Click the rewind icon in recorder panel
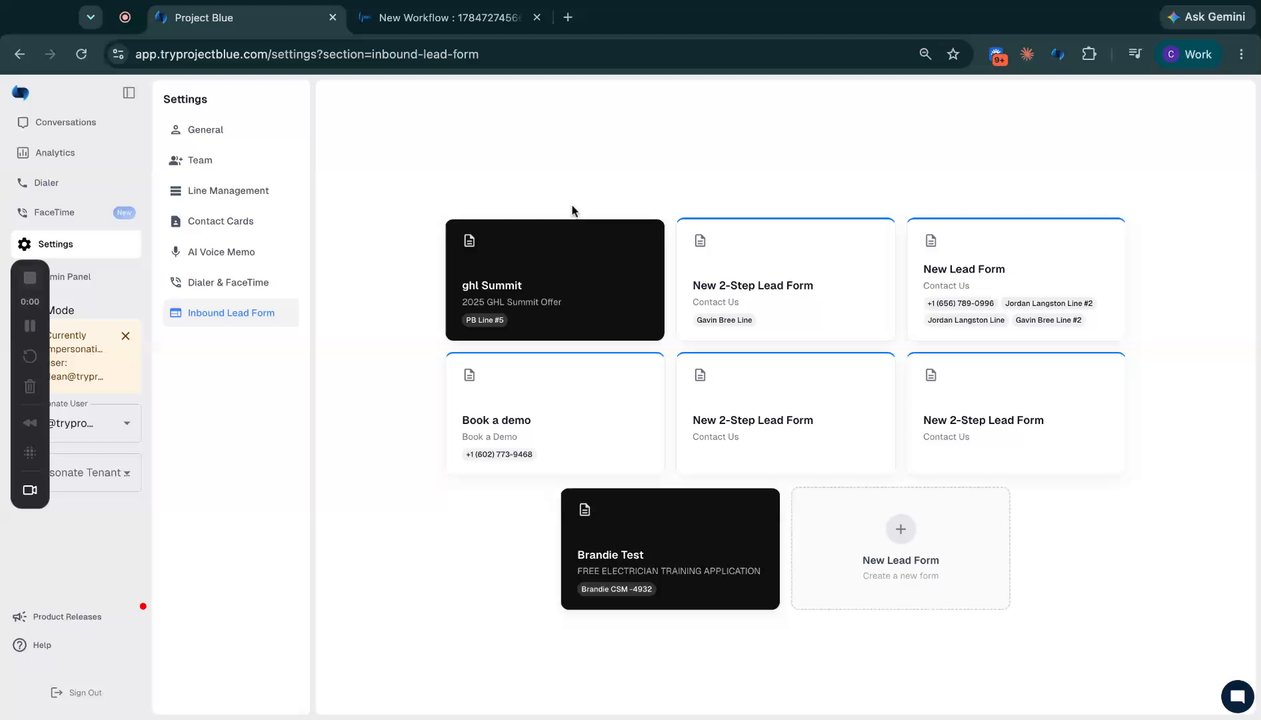The width and height of the screenshot is (1261, 720). pos(30,423)
